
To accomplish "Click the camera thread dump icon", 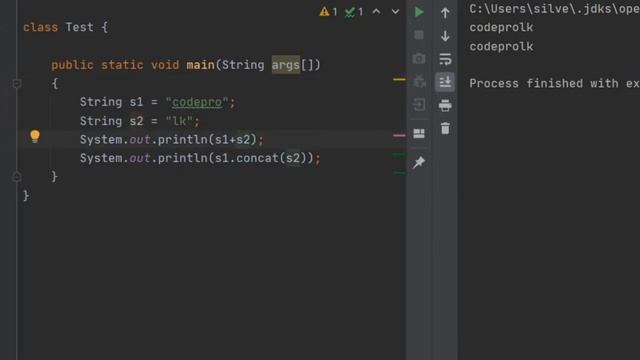I will coord(419,59).
